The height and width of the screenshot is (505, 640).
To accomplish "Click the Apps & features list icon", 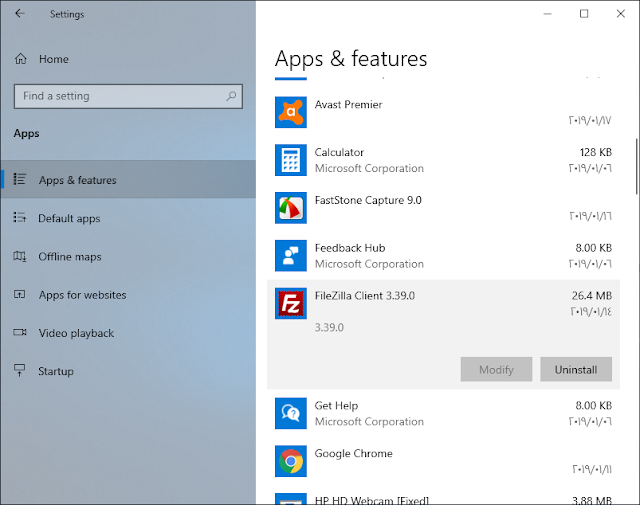I will point(20,179).
